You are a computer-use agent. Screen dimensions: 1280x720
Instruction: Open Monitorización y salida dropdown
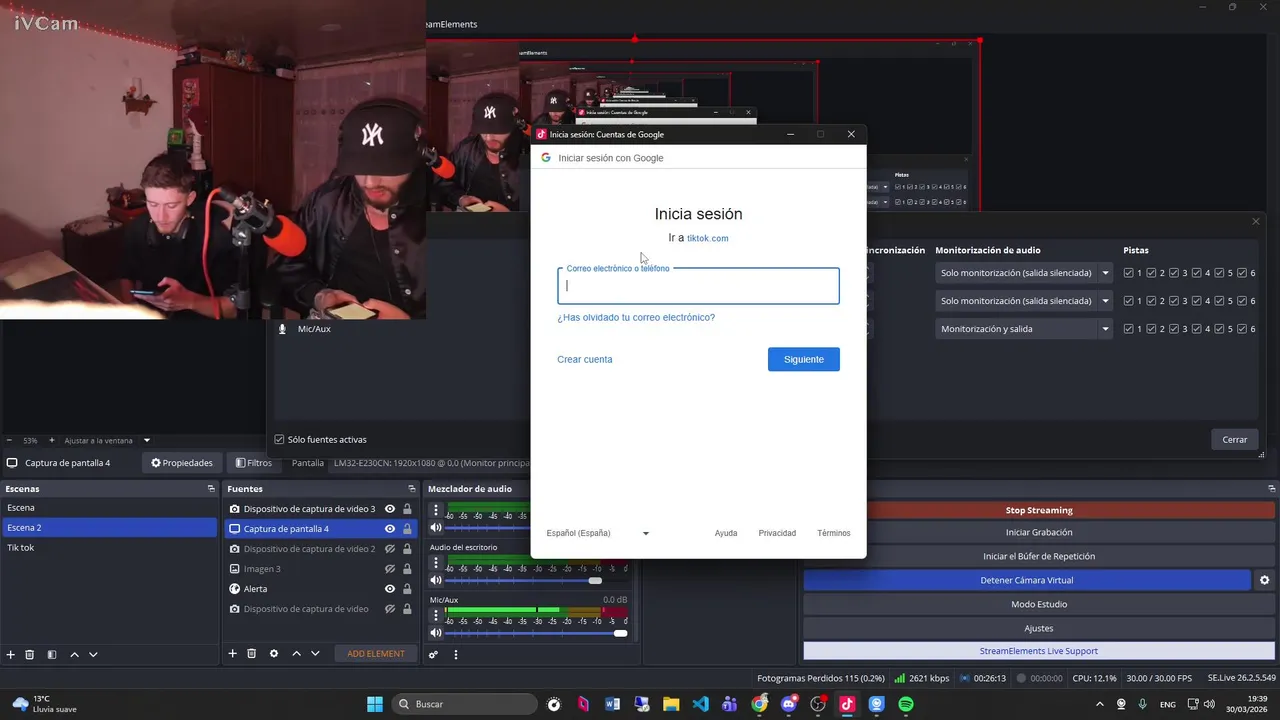pyautogui.click(x=1024, y=329)
